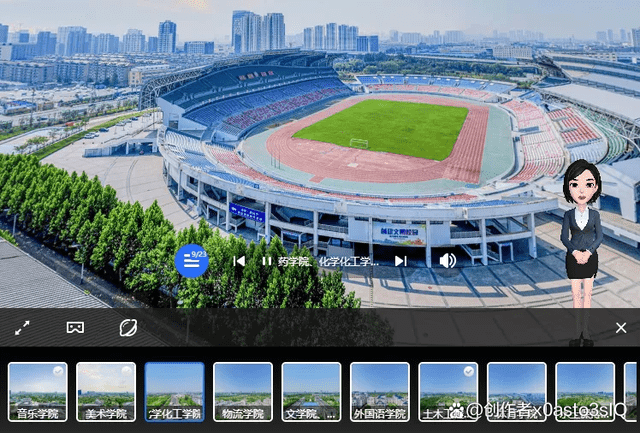The height and width of the screenshot is (433, 640).
Task: Go to the previous narration track
Action: click(x=239, y=261)
